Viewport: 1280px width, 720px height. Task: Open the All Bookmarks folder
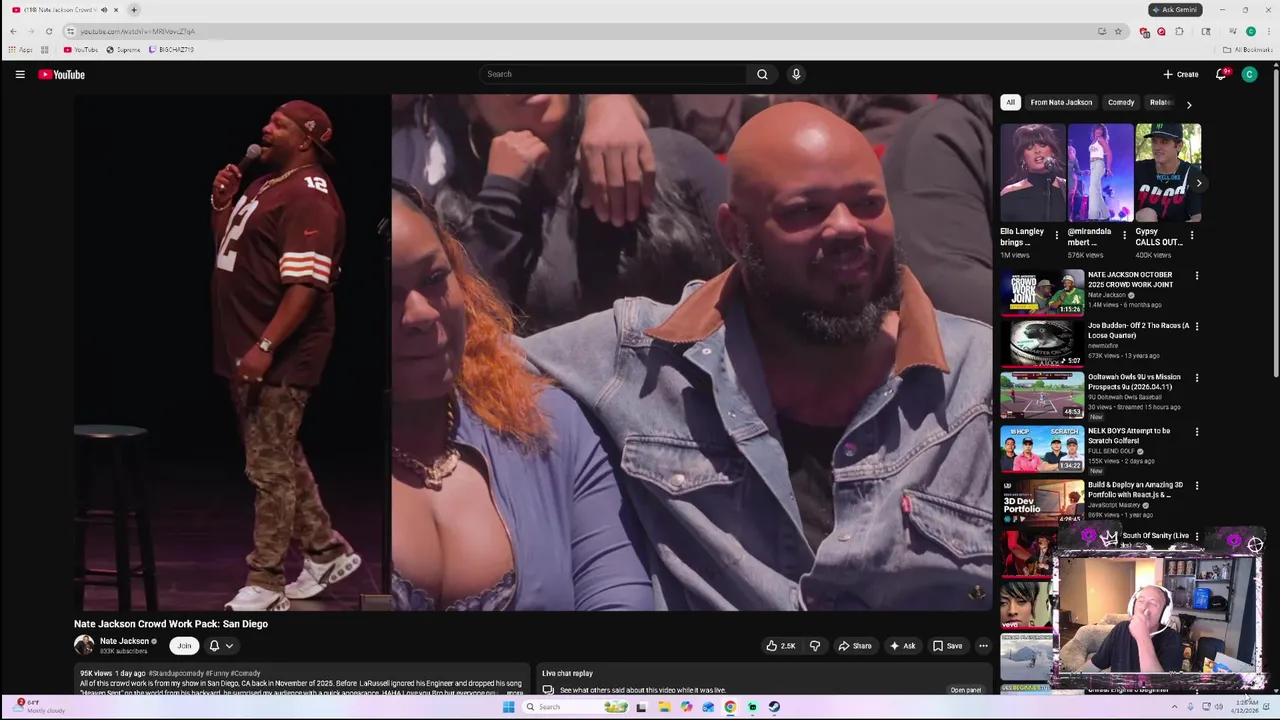coord(1248,49)
